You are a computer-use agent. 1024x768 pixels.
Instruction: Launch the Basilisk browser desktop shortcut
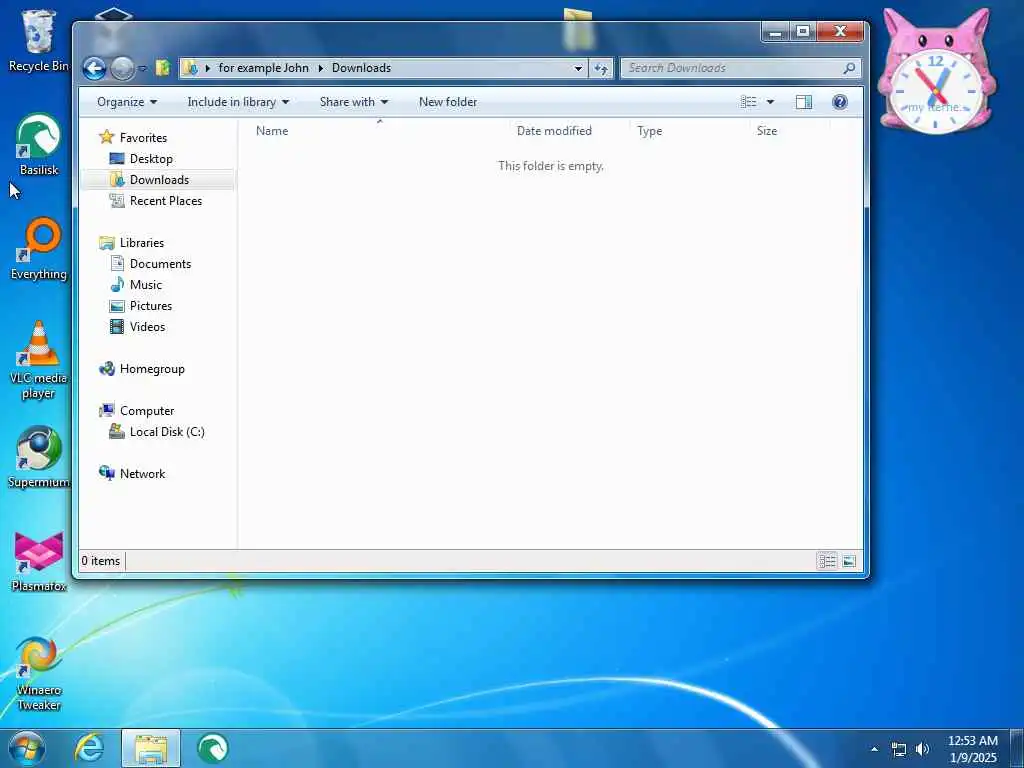click(x=39, y=144)
